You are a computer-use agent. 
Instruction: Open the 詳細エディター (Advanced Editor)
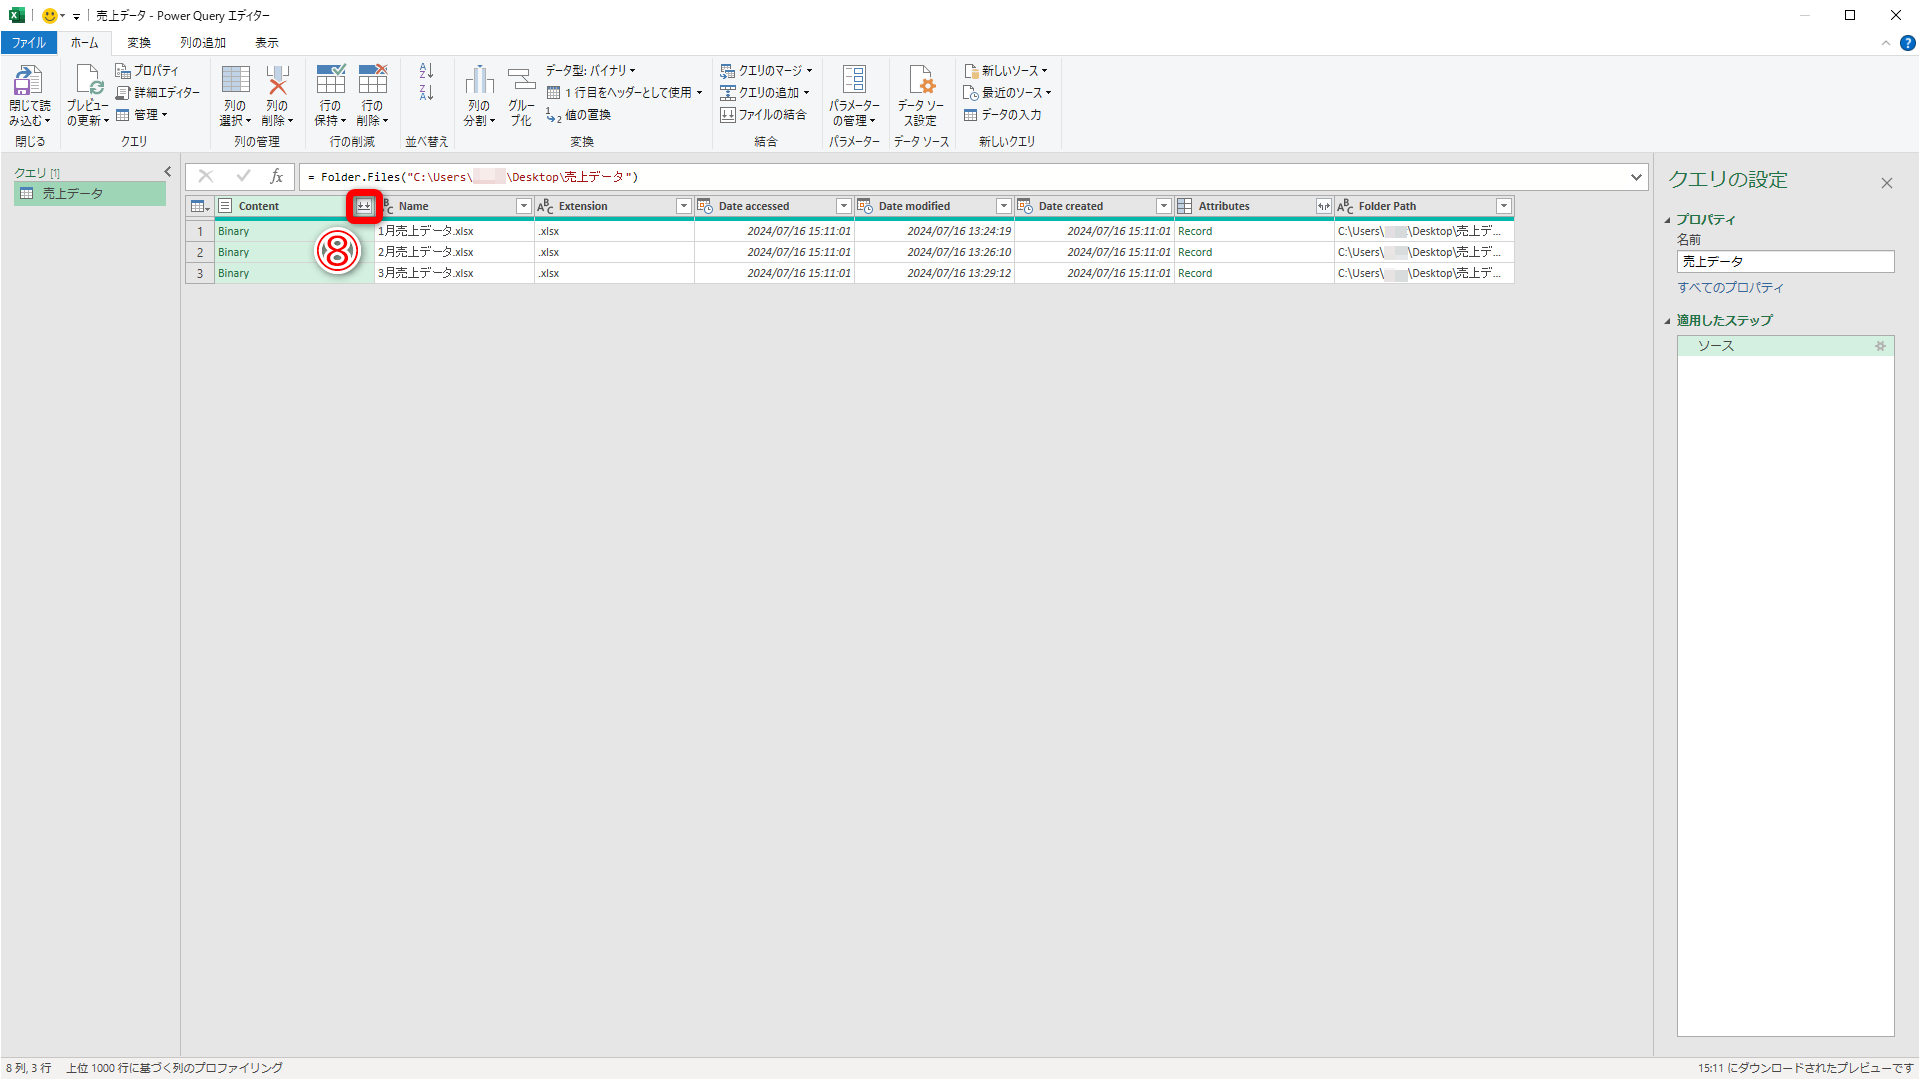tap(156, 92)
